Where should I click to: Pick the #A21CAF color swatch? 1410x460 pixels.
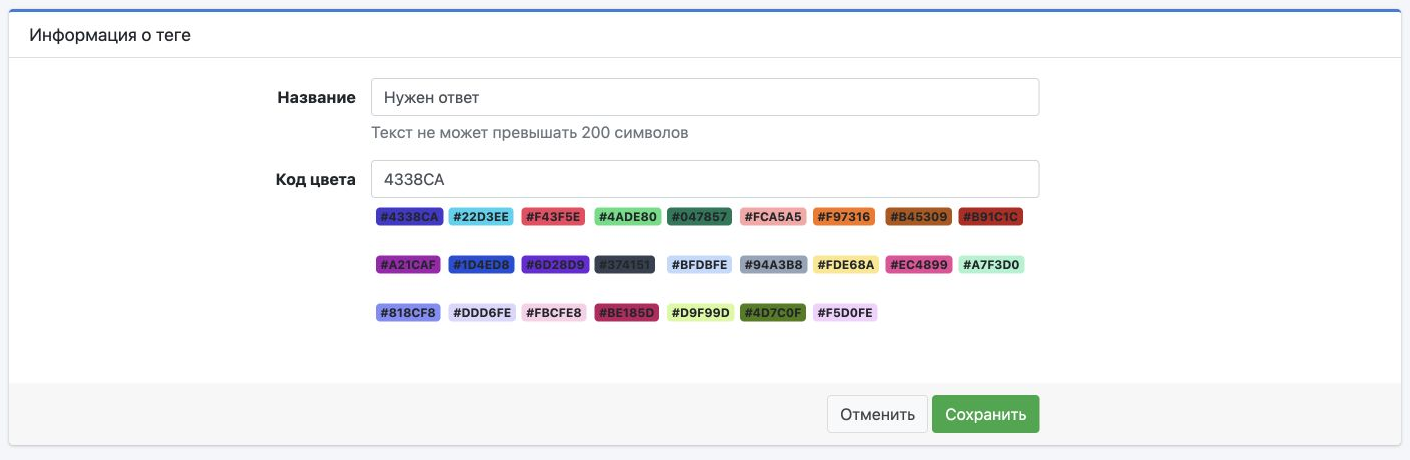[409, 265]
